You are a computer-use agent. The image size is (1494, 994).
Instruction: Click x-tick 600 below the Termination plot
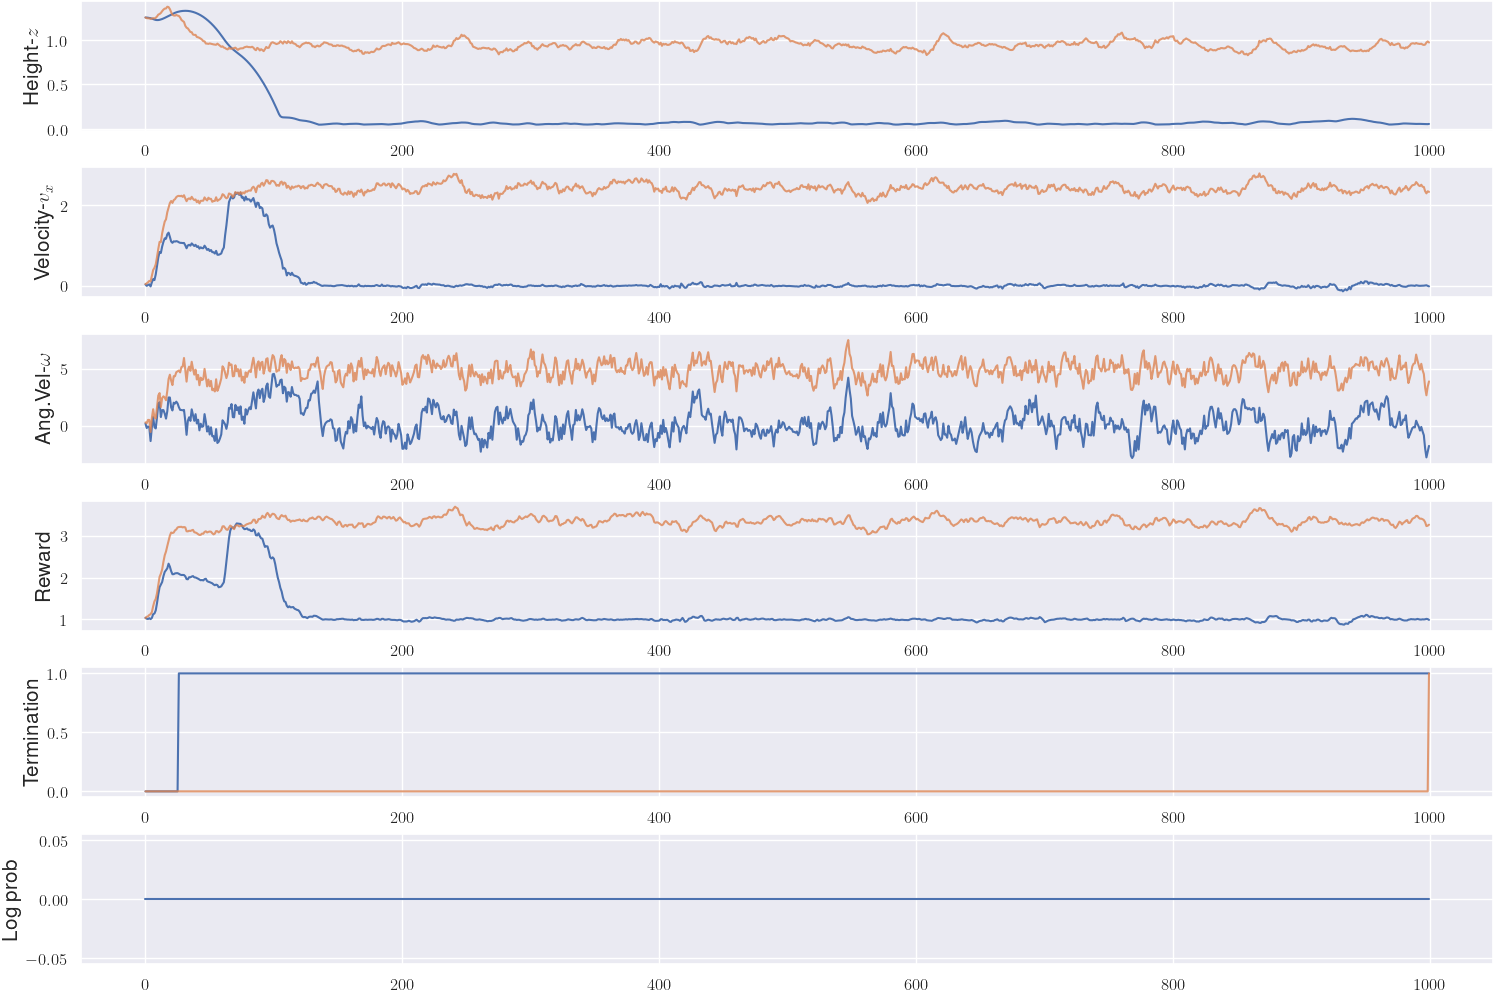coord(916,818)
